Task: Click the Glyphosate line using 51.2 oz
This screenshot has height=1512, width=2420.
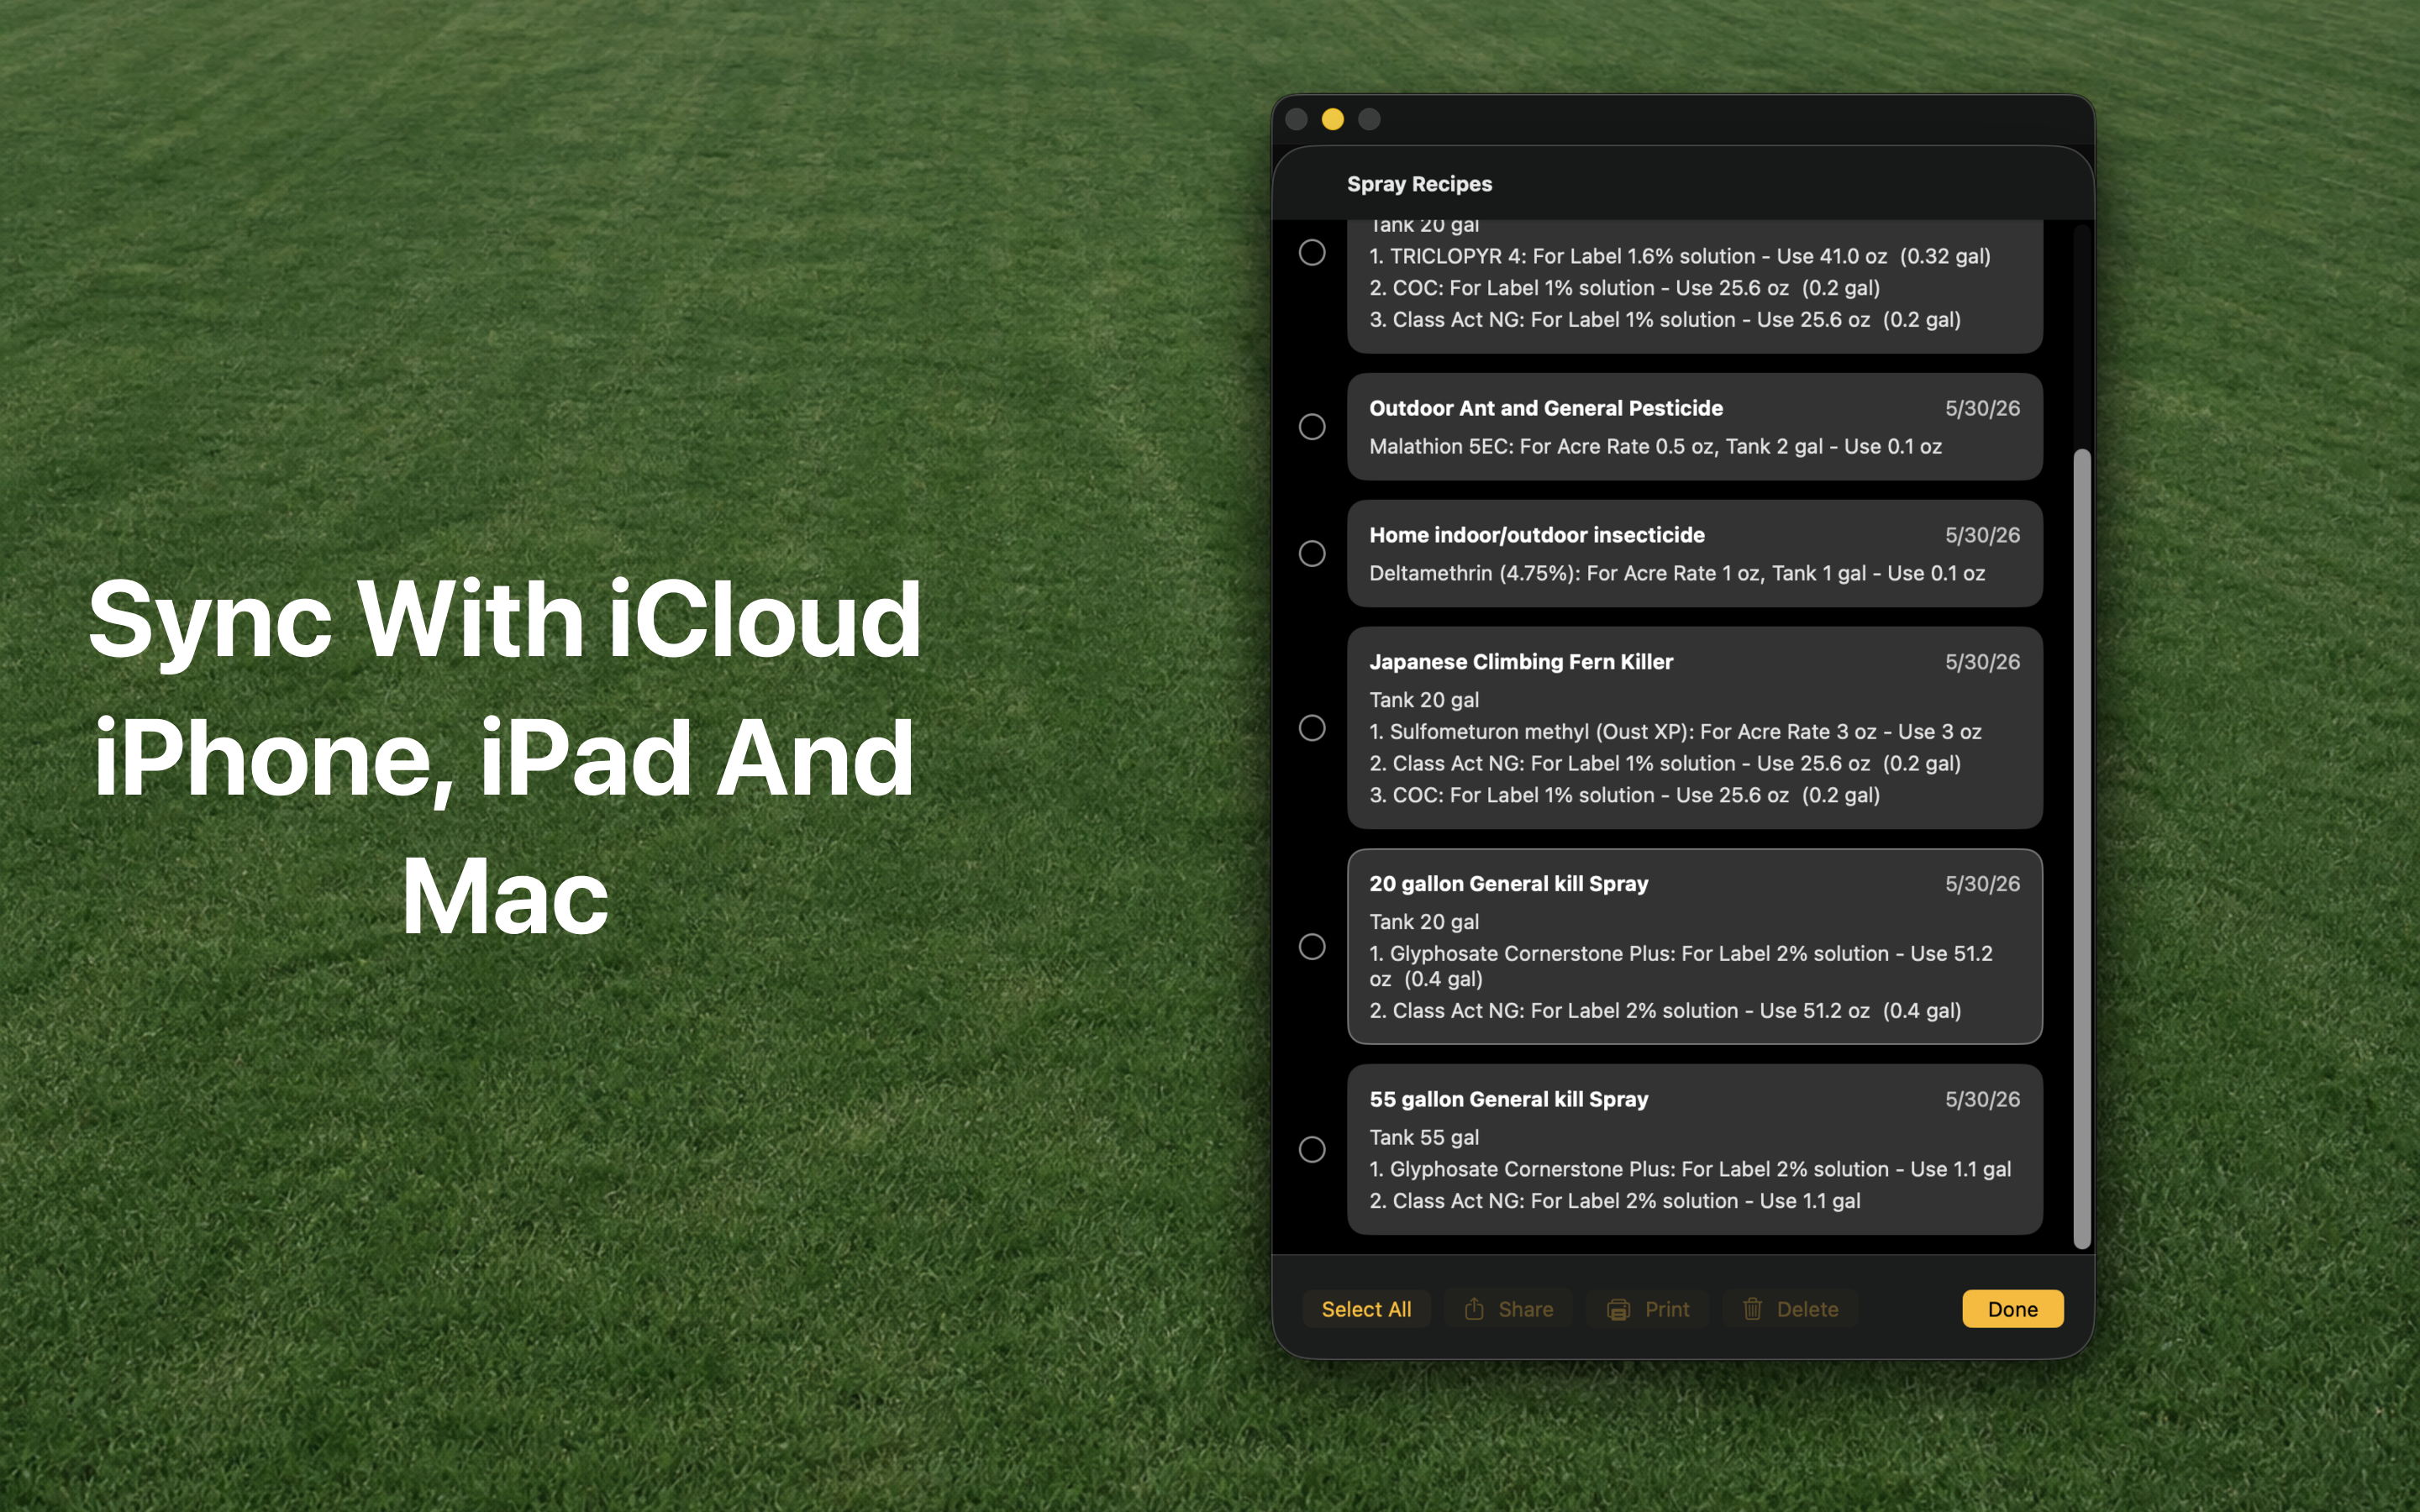Action: point(1681,966)
